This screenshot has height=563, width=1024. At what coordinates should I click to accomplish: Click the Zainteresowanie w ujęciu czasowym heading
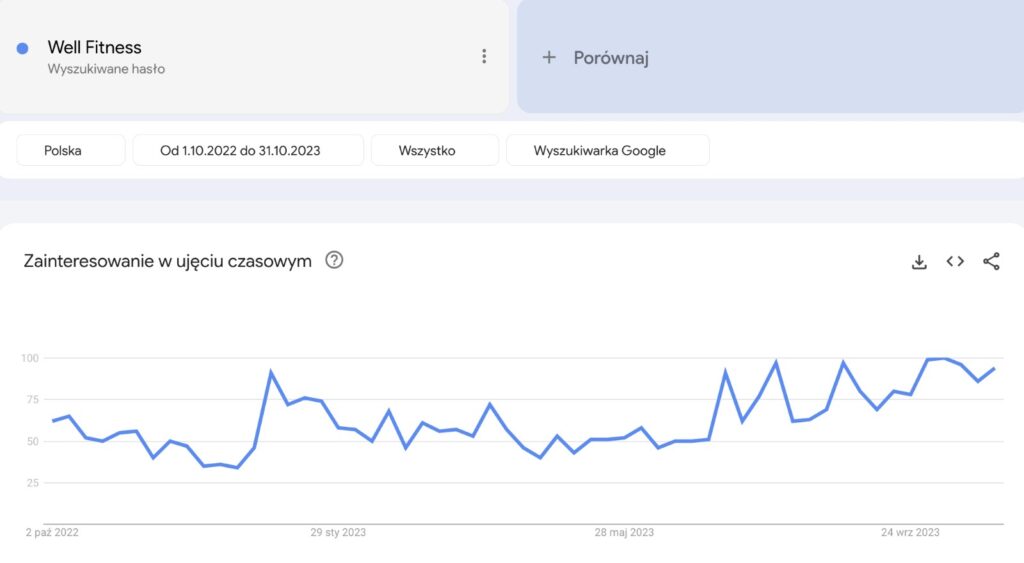click(x=167, y=261)
